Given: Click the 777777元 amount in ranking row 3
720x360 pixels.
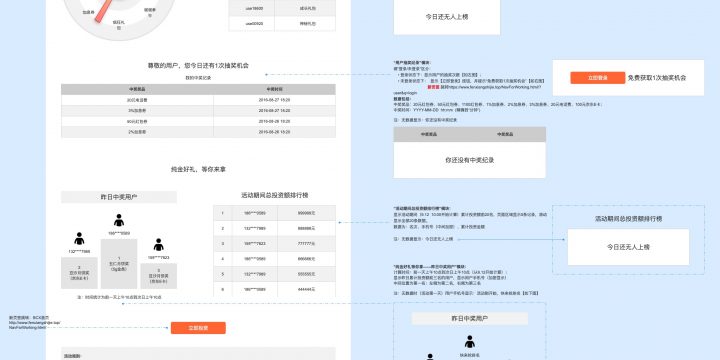Looking at the screenshot, I should coord(306,244).
